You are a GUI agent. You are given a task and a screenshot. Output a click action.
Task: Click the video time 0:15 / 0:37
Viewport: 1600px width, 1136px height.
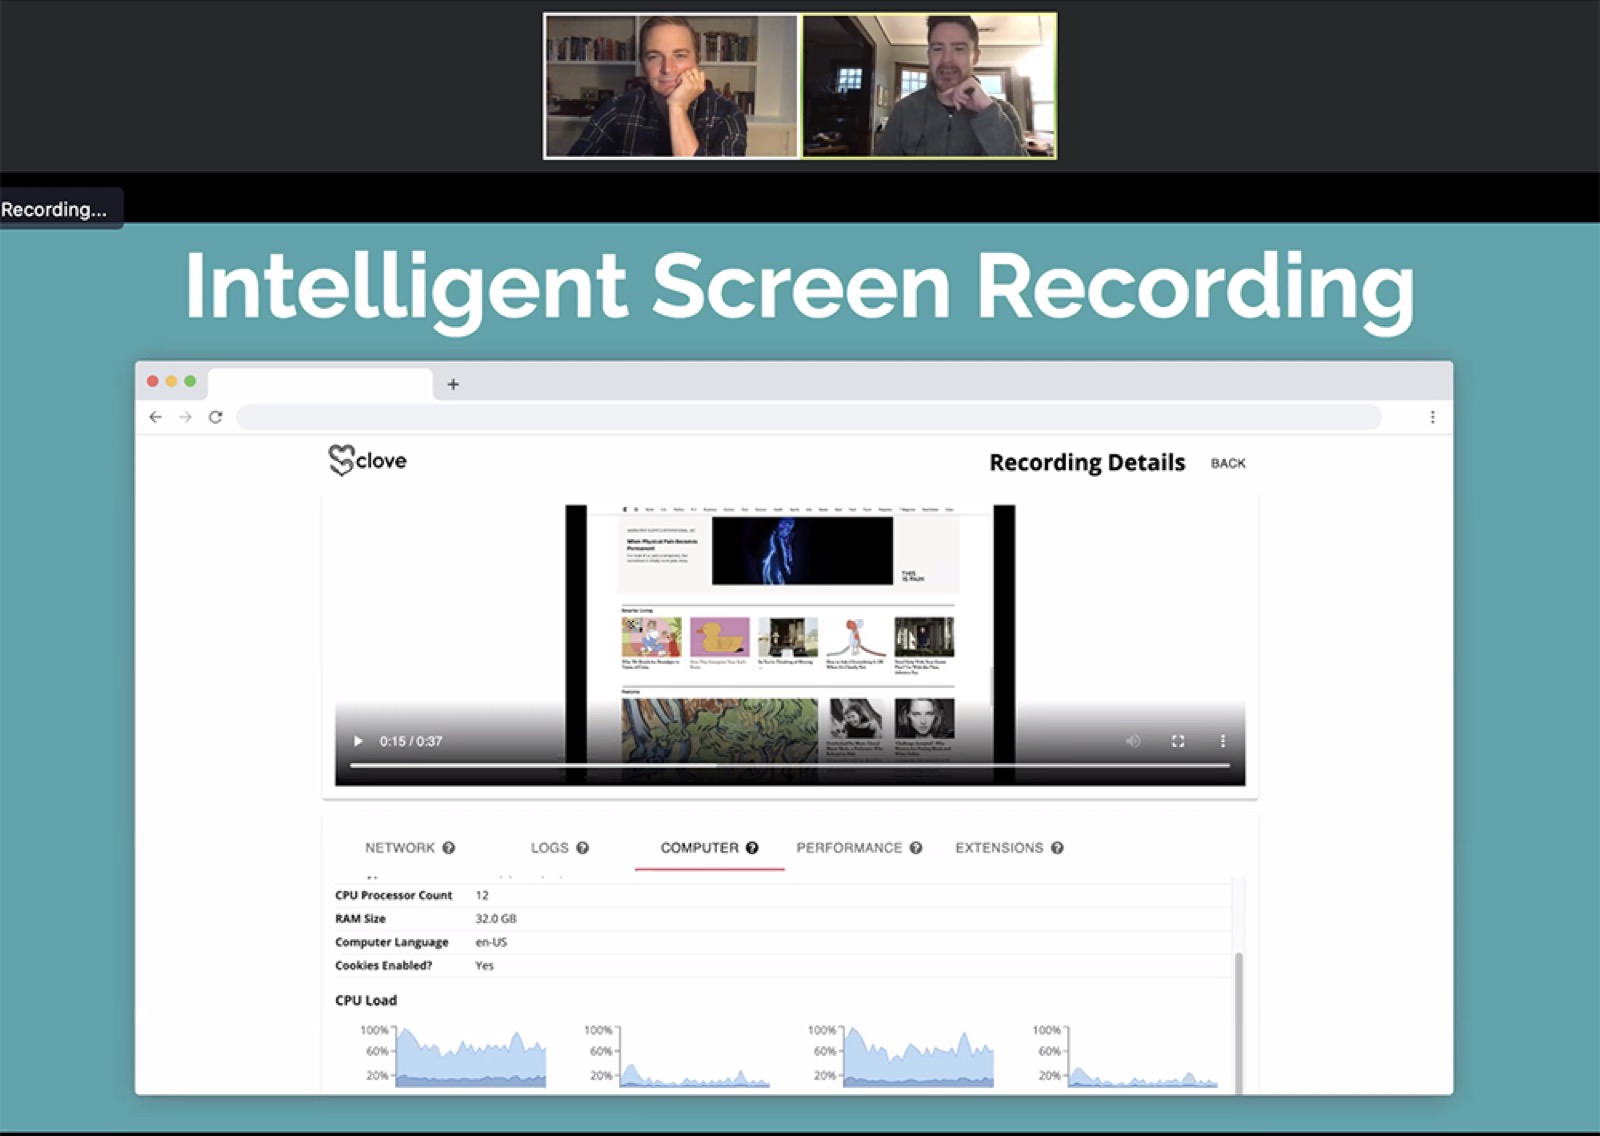tap(411, 741)
